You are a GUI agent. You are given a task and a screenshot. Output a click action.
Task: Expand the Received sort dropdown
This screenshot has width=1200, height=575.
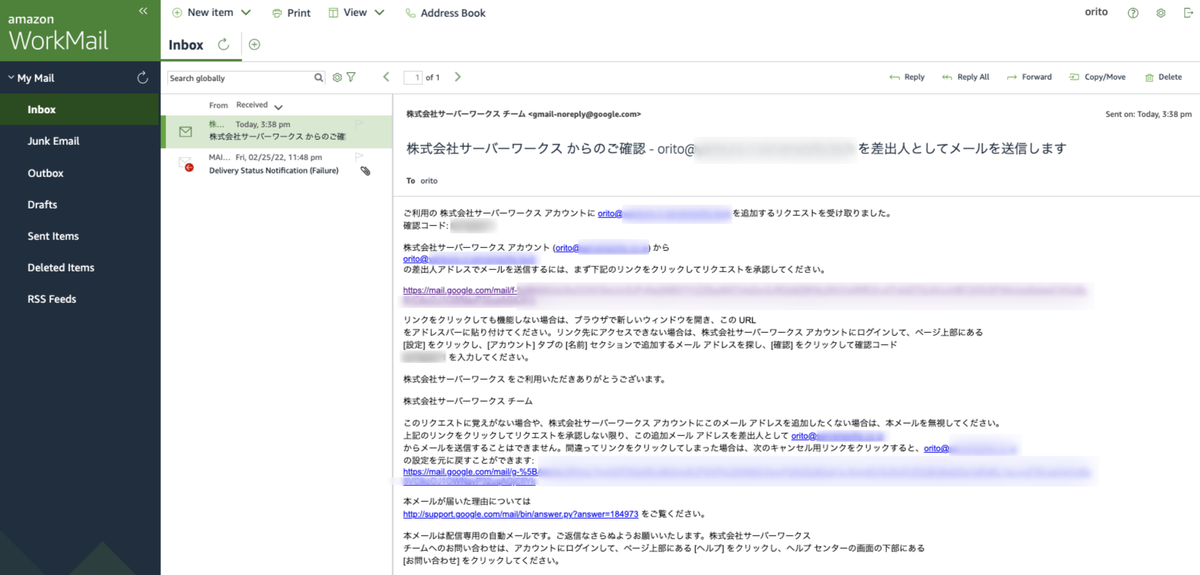(278, 106)
